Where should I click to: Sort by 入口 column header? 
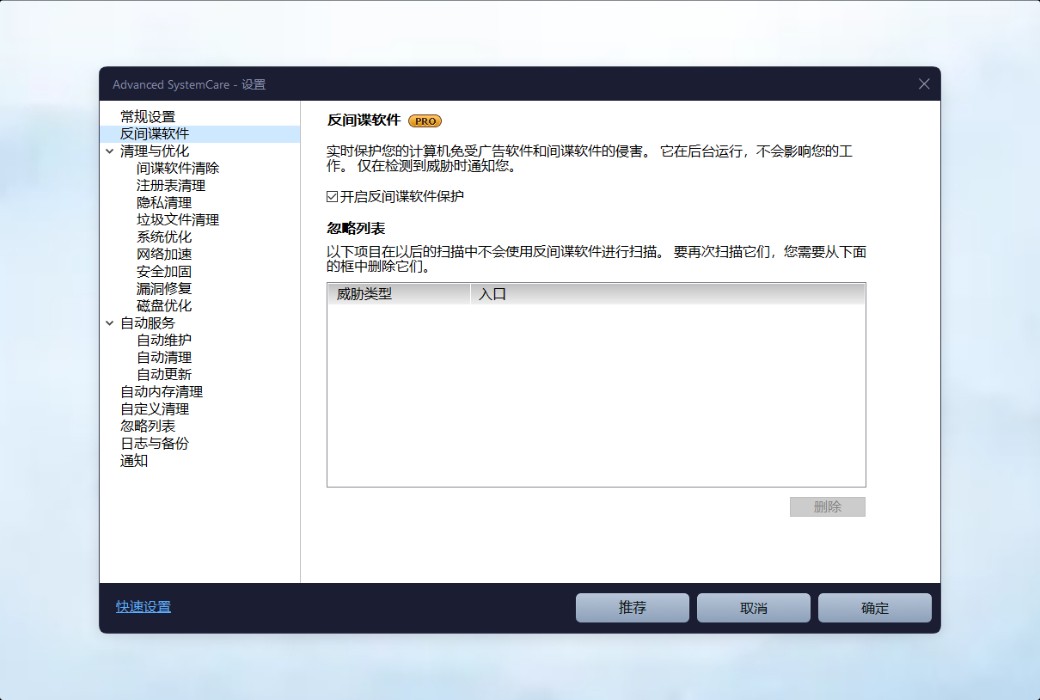click(x=667, y=294)
